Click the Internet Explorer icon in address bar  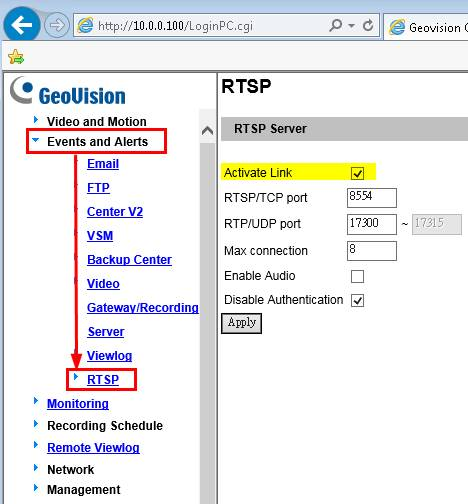coord(85,25)
